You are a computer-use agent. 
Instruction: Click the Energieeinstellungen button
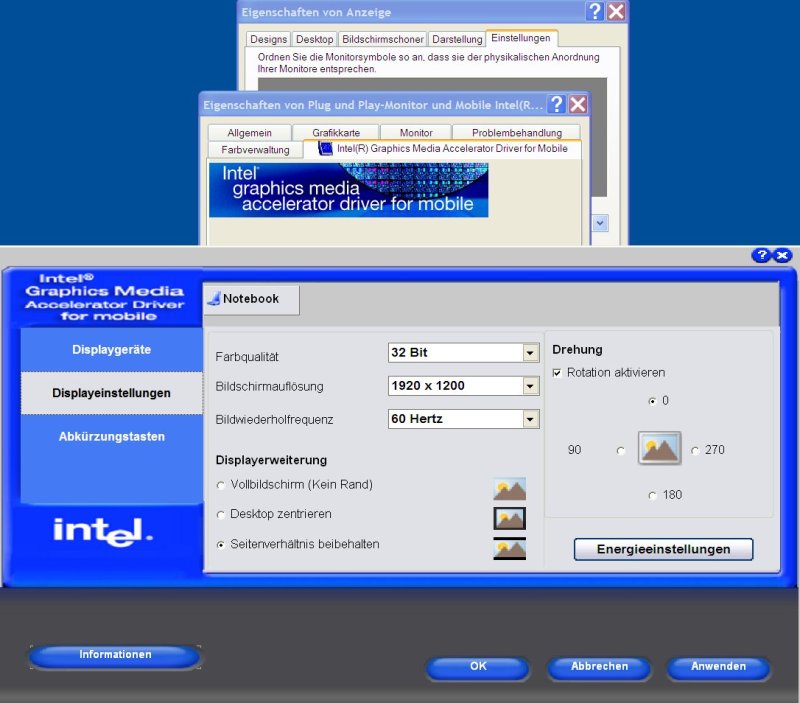point(663,549)
